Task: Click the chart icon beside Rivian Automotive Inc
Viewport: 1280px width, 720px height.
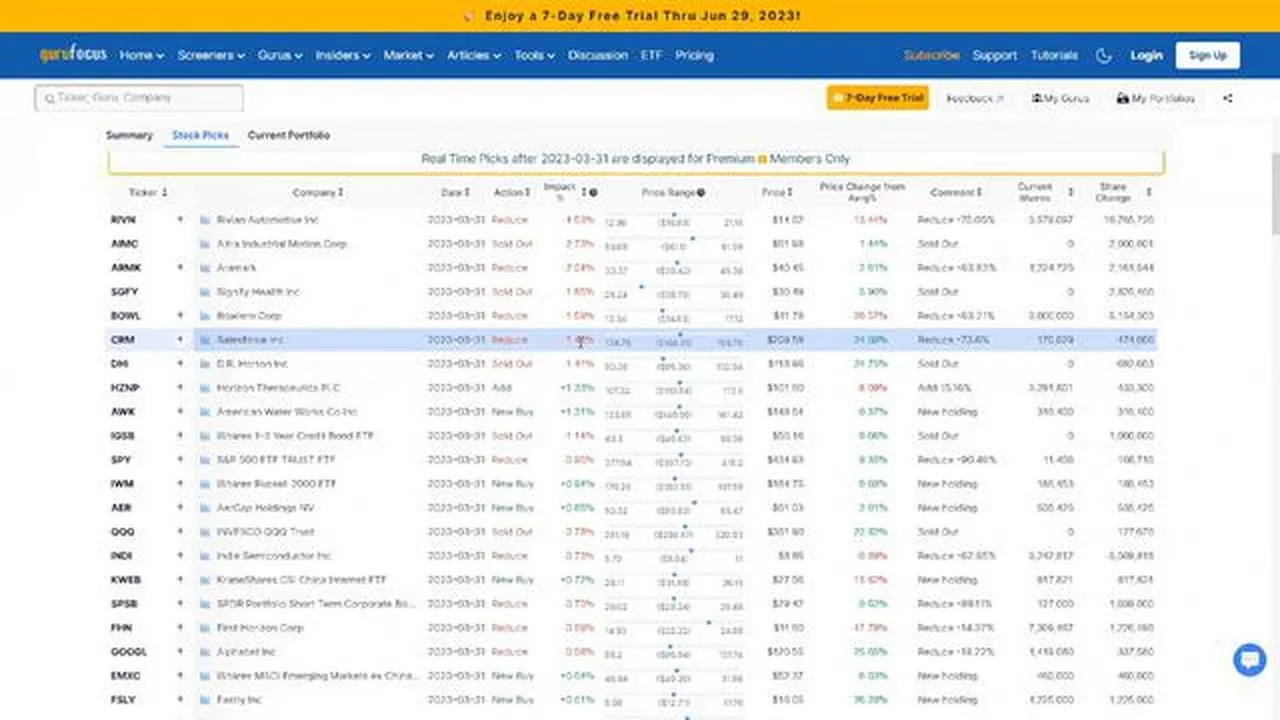Action: tap(205, 220)
